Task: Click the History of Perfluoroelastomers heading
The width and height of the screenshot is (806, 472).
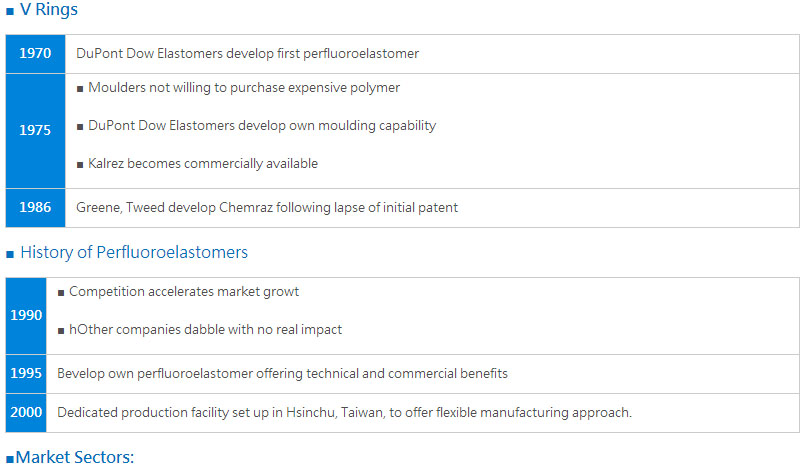Action: click(x=134, y=252)
